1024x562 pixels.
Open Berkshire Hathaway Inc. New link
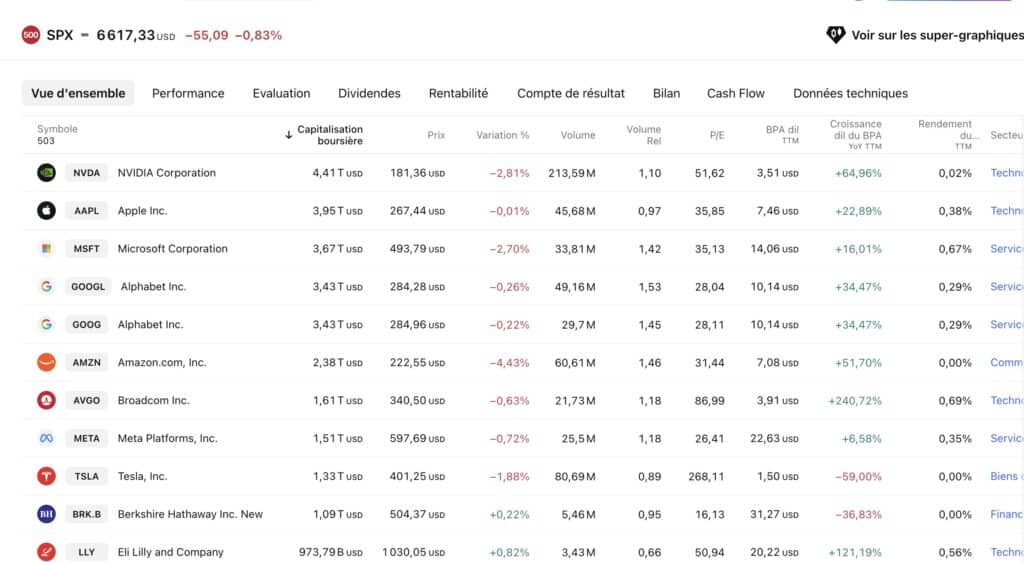[x=190, y=514]
